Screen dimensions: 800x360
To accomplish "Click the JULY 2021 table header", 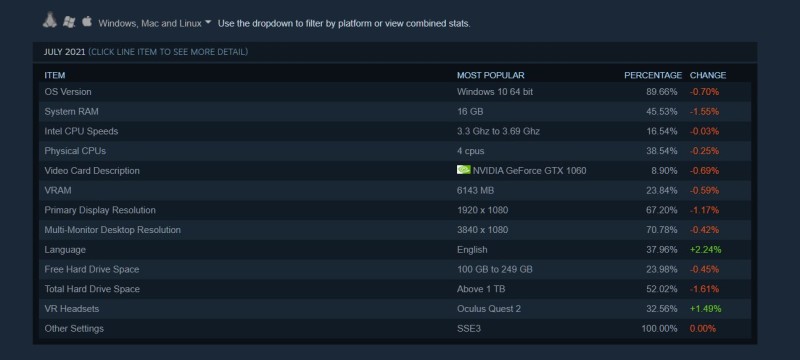I will coord(395,52).
